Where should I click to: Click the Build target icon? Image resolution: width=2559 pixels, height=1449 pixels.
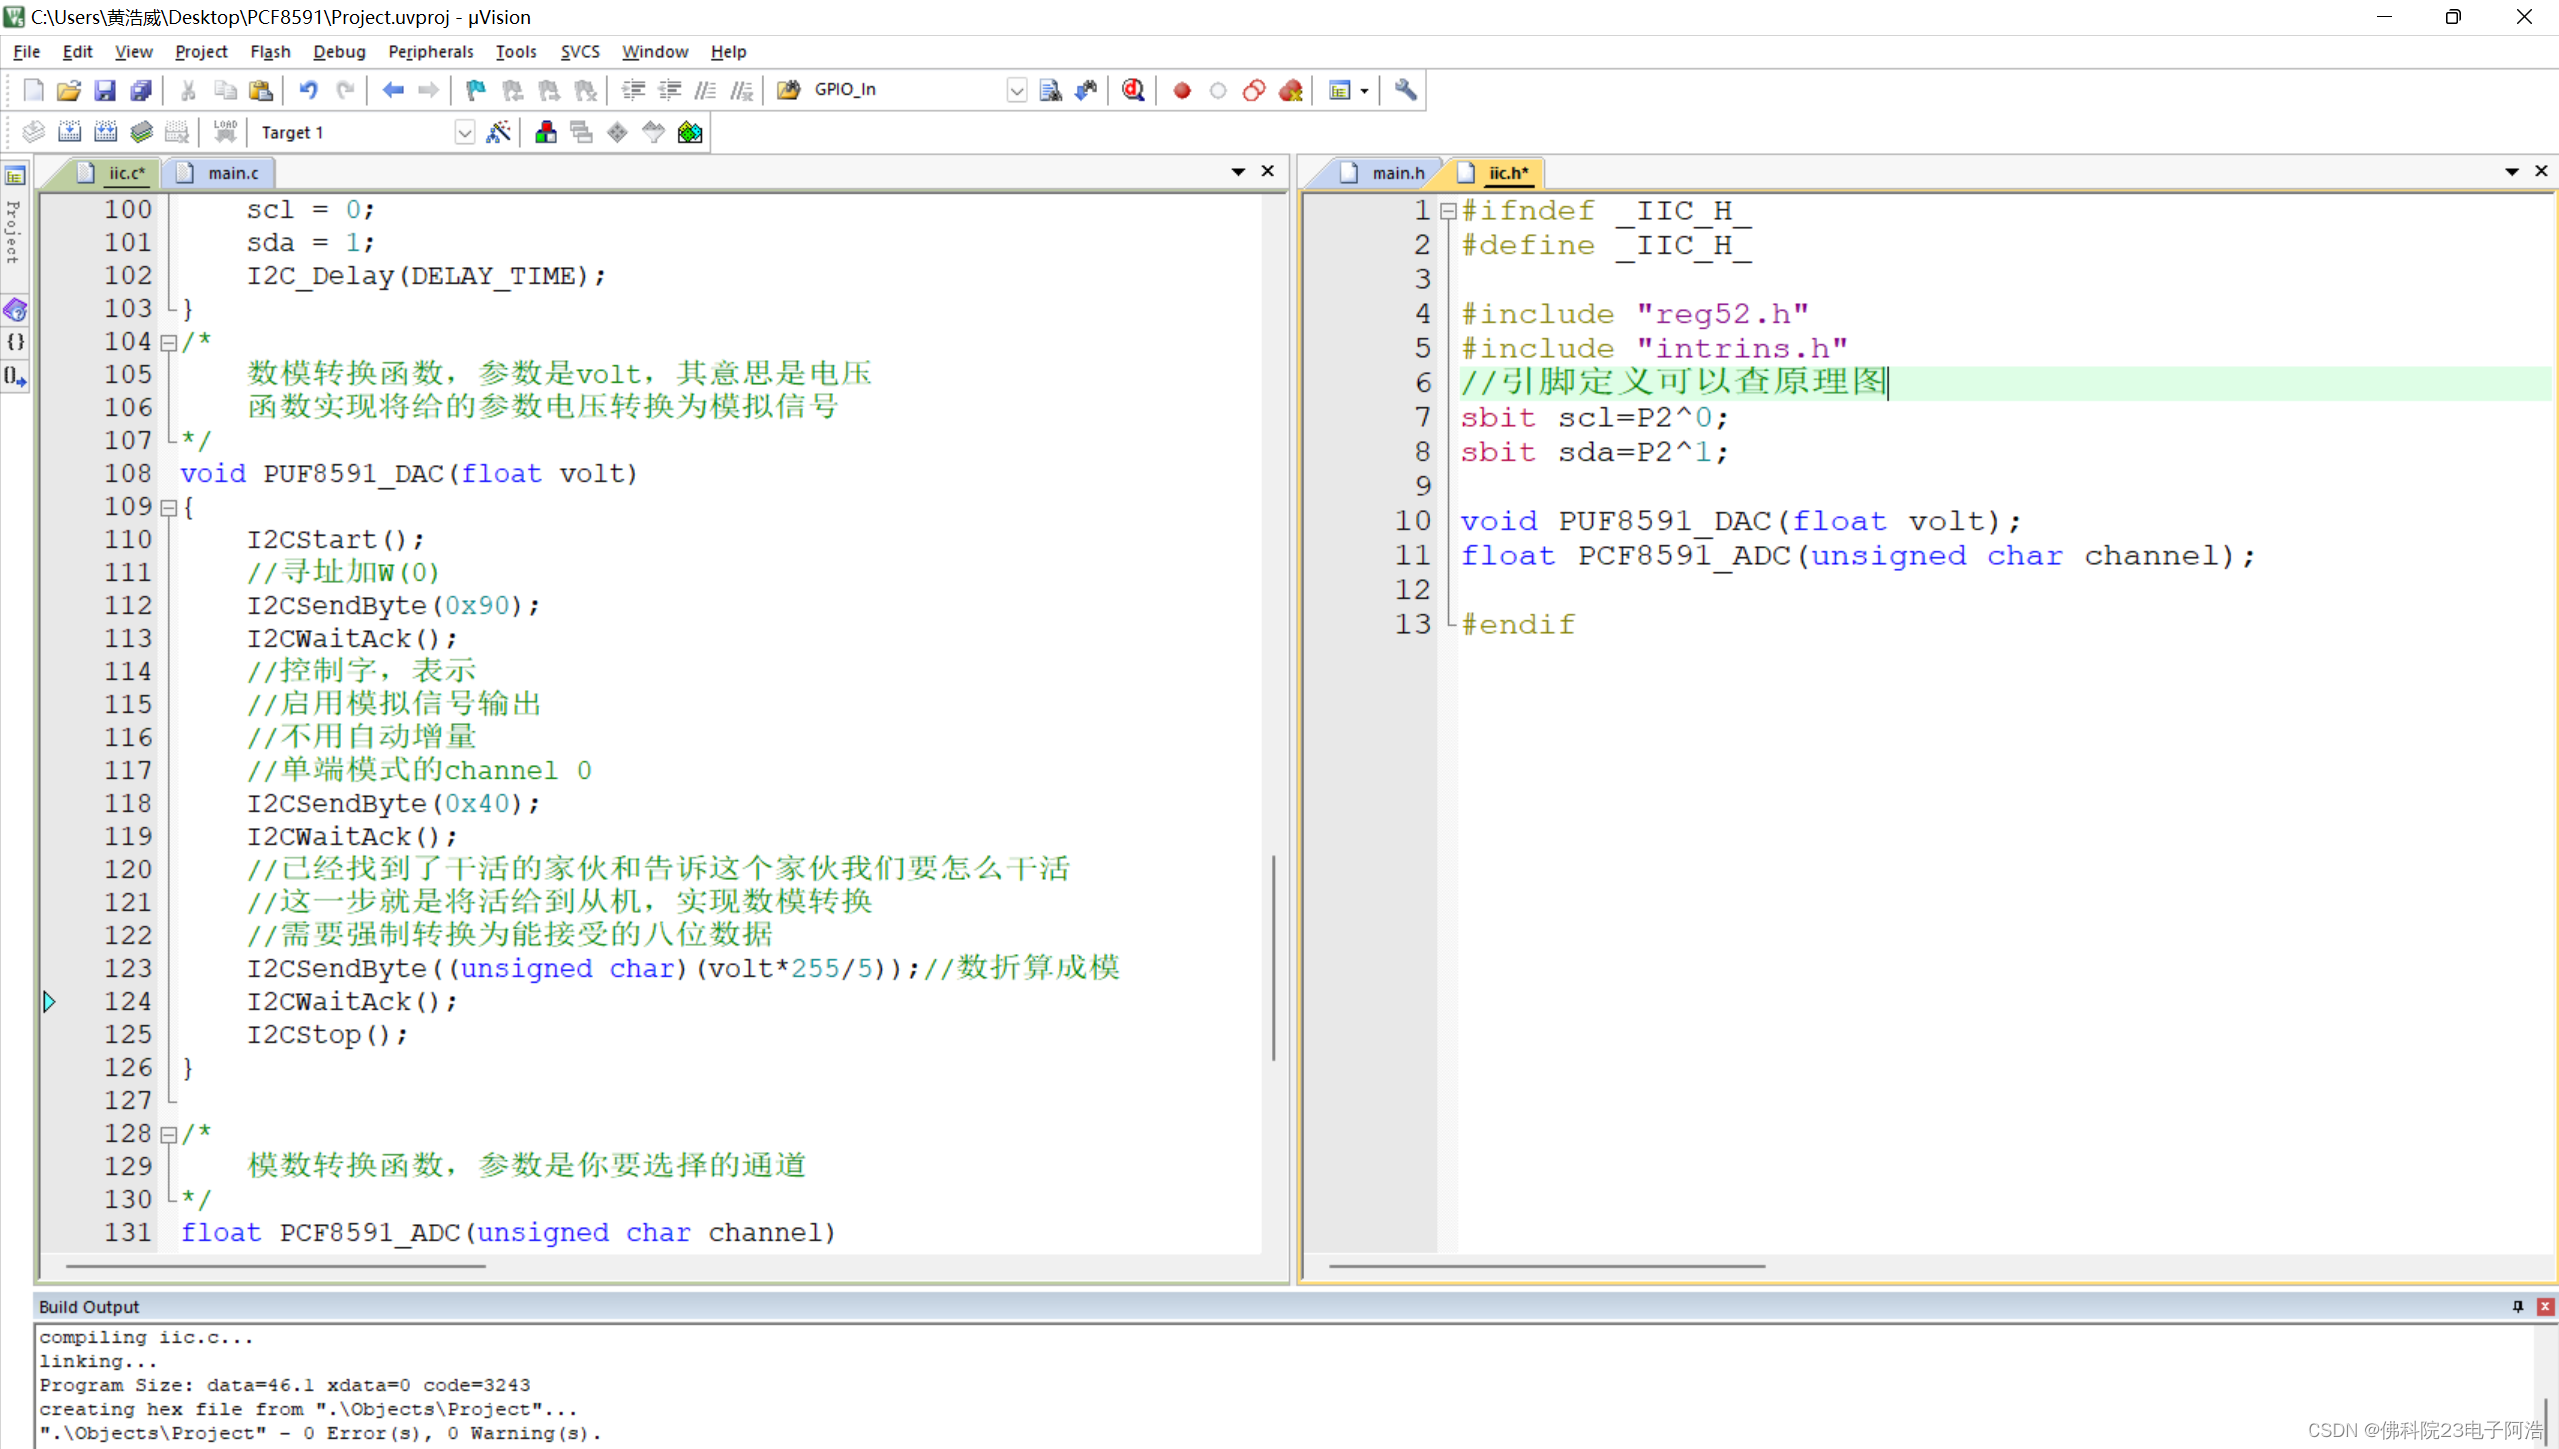pyautogui.click(x=69, y=132)
